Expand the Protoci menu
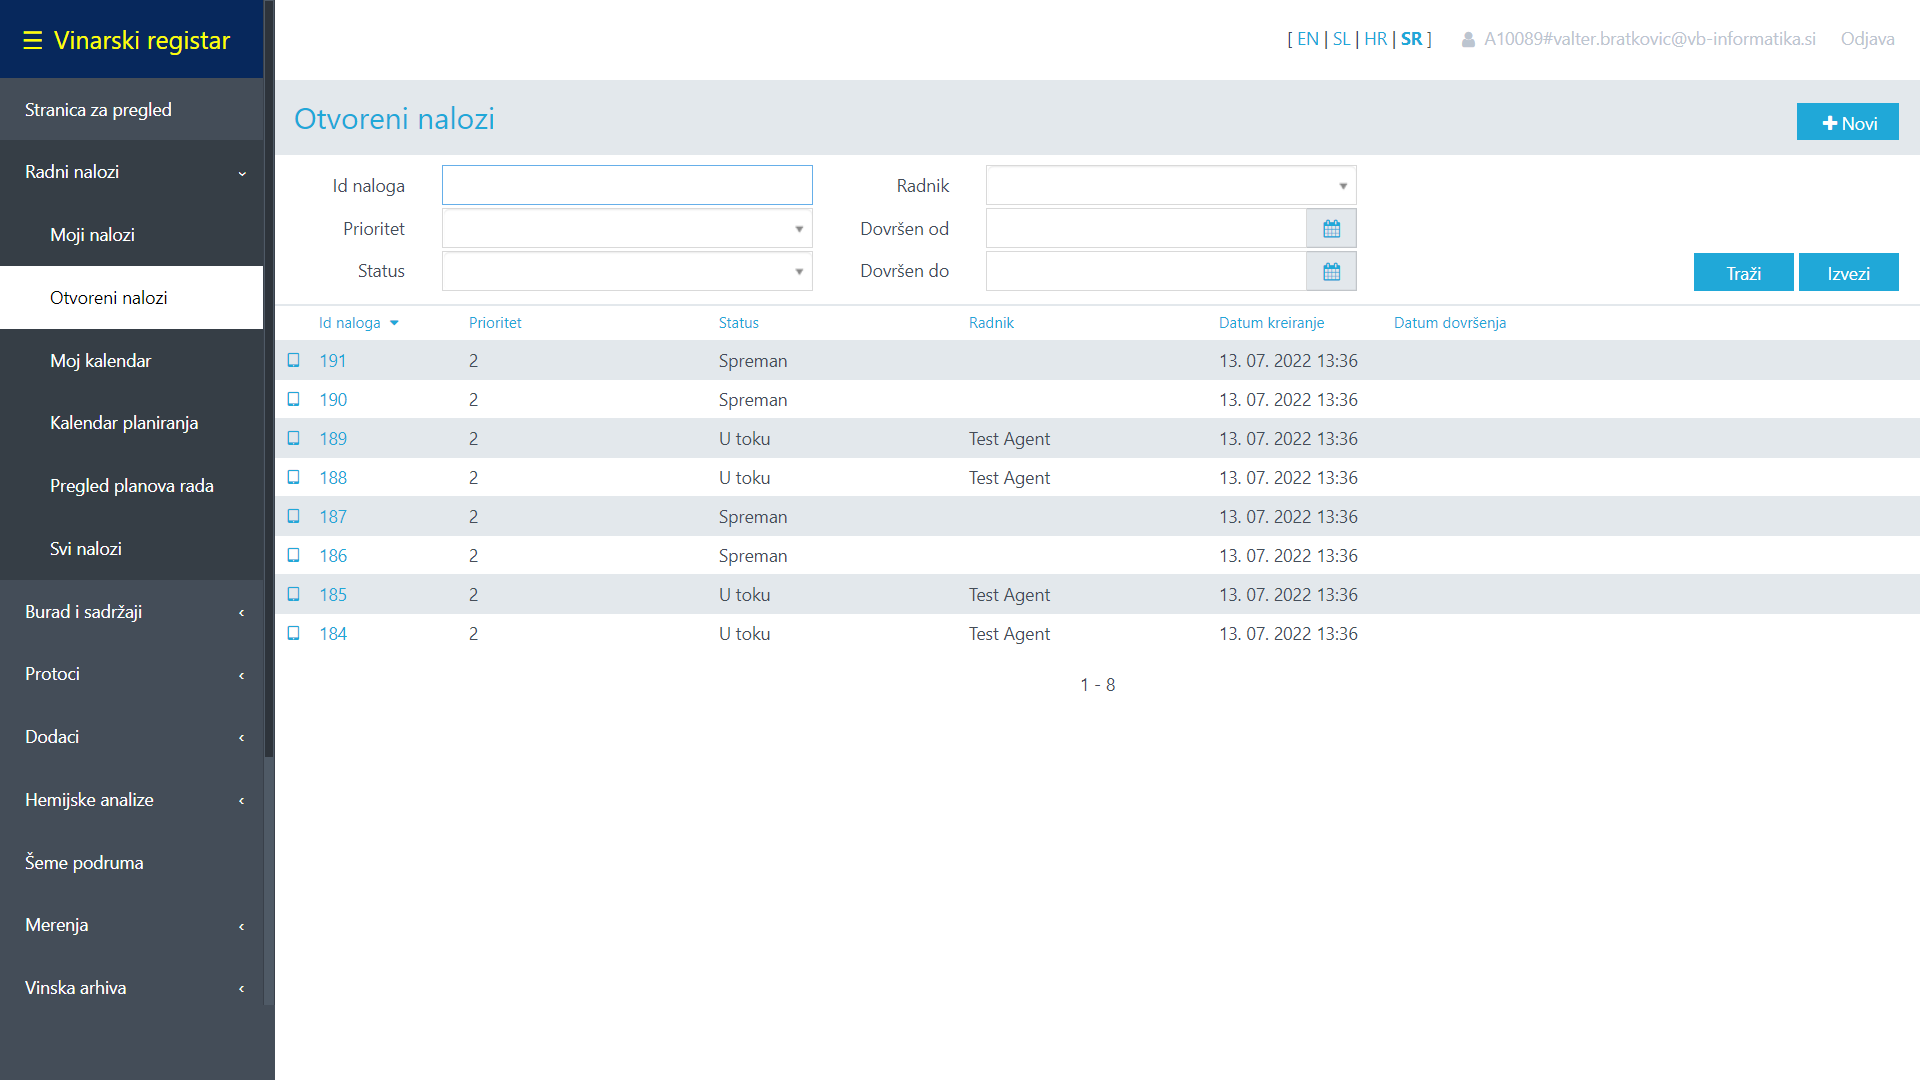Image resolution: width=1920 pixels, height=1080 pixels. (131, 674)
